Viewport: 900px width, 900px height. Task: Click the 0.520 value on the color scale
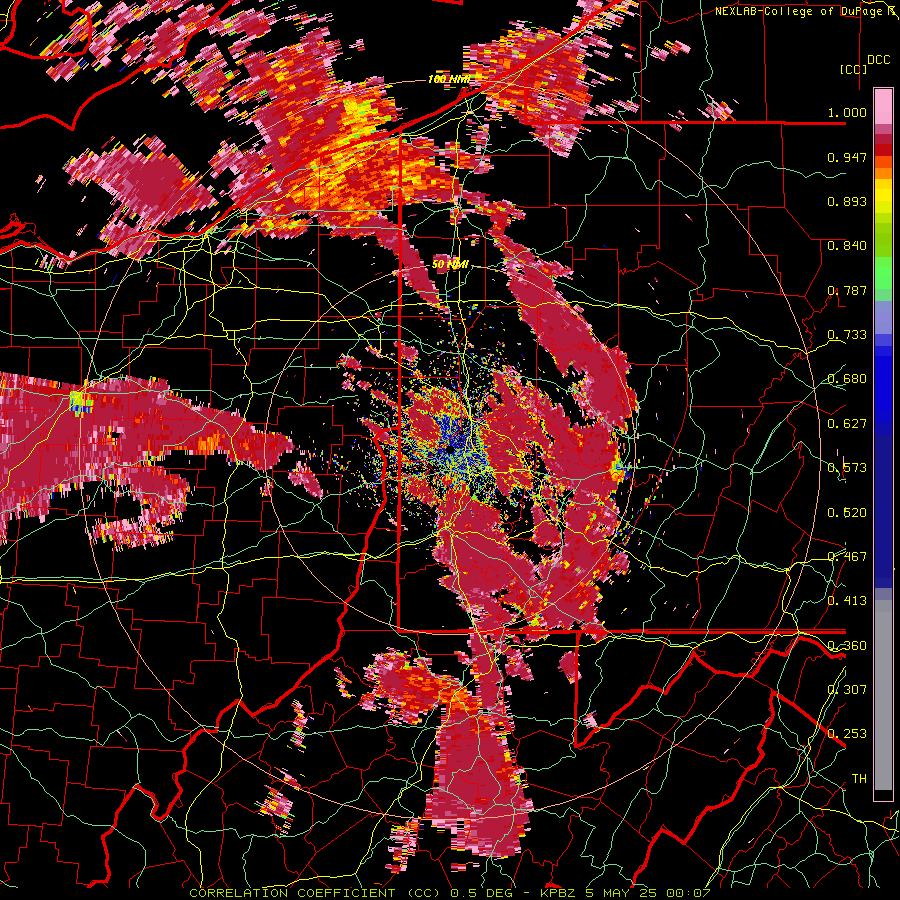(847, 512)
